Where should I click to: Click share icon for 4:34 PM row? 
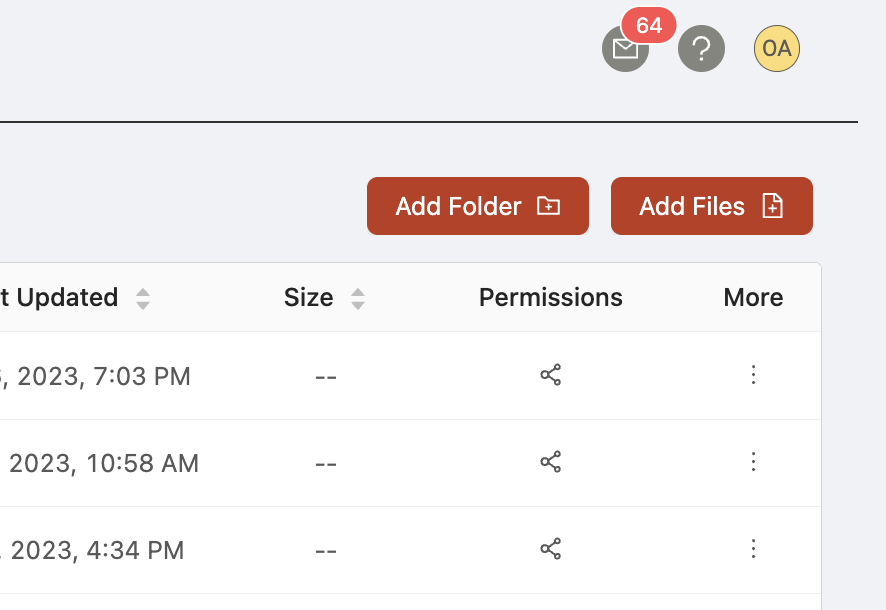click(550, 549)
